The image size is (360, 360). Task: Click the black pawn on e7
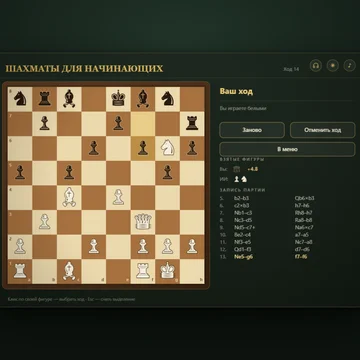click(x=118, y=124)
